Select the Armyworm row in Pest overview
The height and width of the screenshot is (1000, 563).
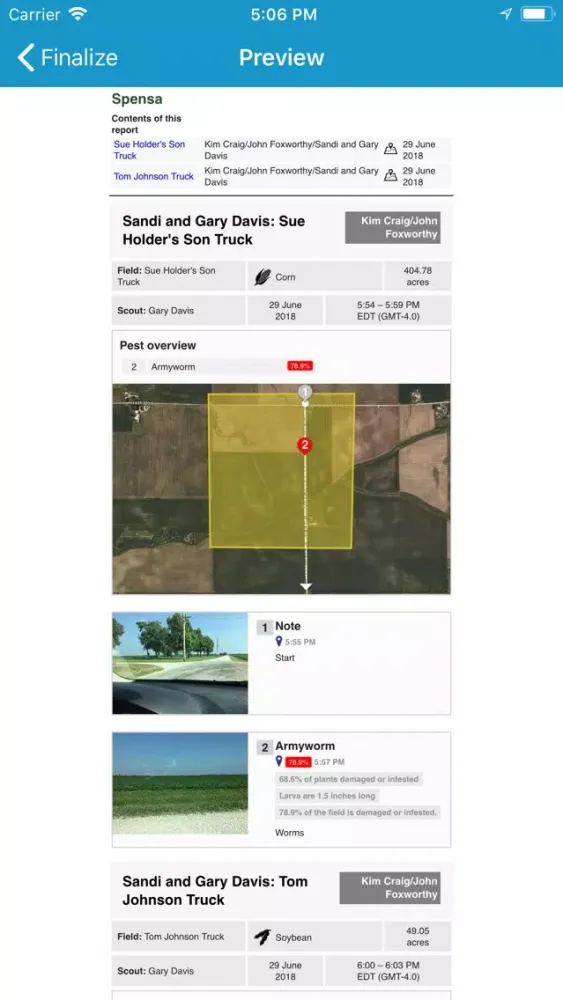[x=218, y=367]
